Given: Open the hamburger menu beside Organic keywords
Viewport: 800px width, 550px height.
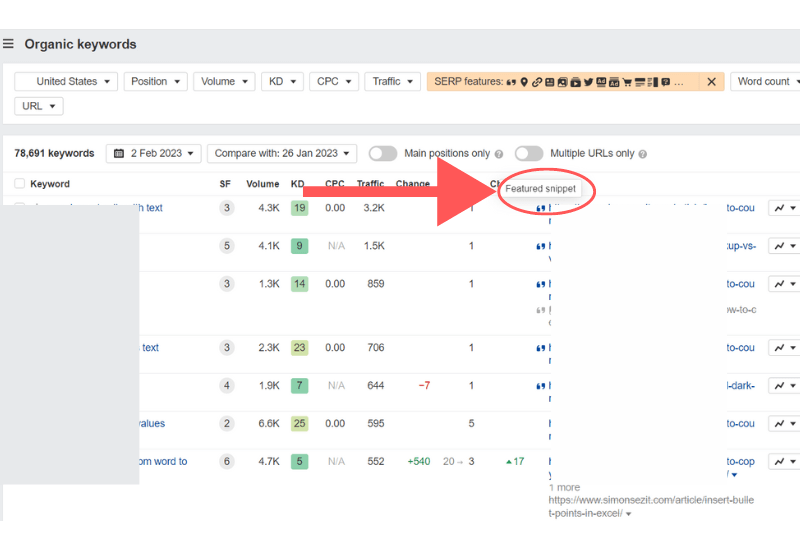Looking at the screenshot, I should [x=9, y=44].
